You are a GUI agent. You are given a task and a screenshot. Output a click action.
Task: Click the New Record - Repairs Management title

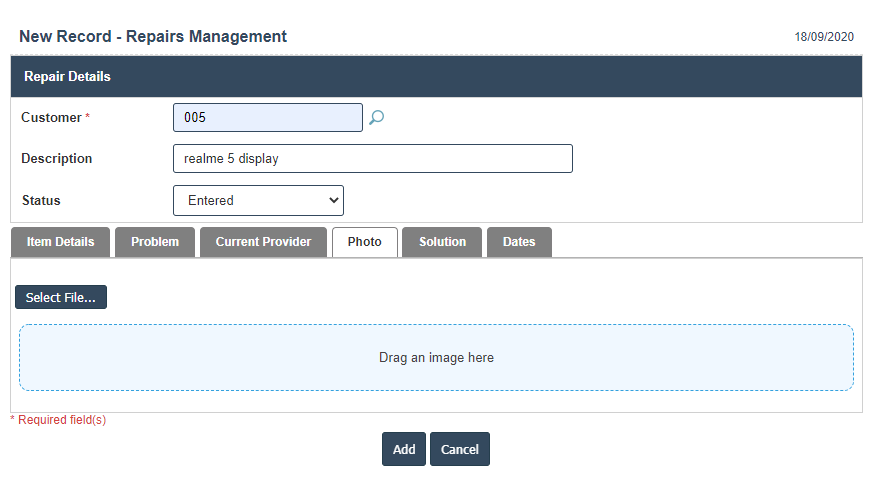coord(153,37)
